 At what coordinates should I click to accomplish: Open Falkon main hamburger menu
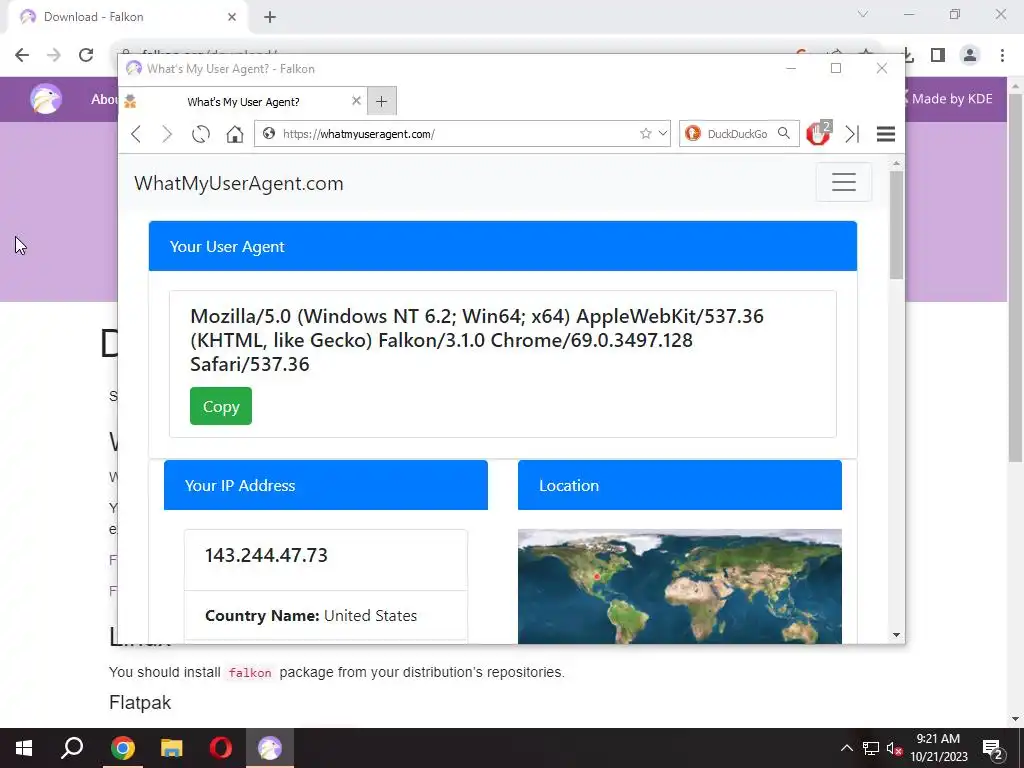coord(886,134)
